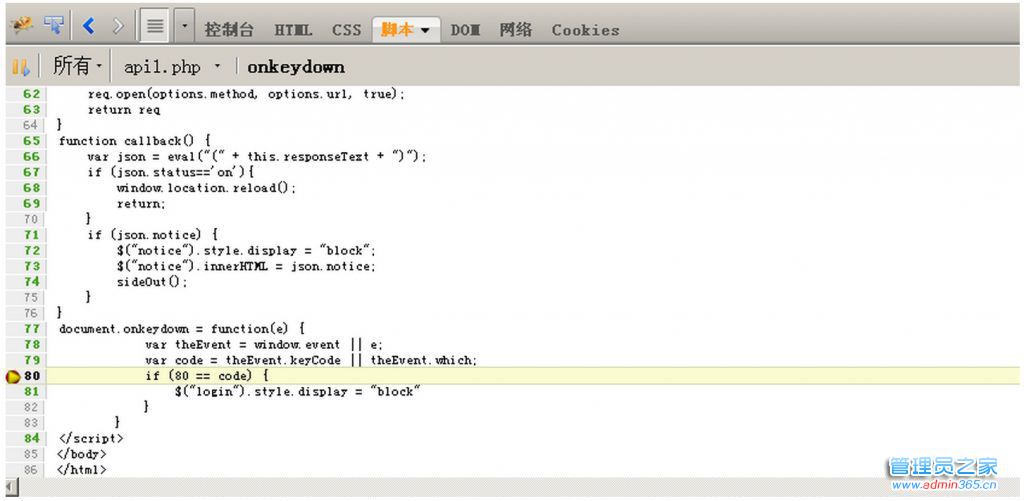
Task: Click the break-on-next pause icon
Action: (x=21, y=67)
